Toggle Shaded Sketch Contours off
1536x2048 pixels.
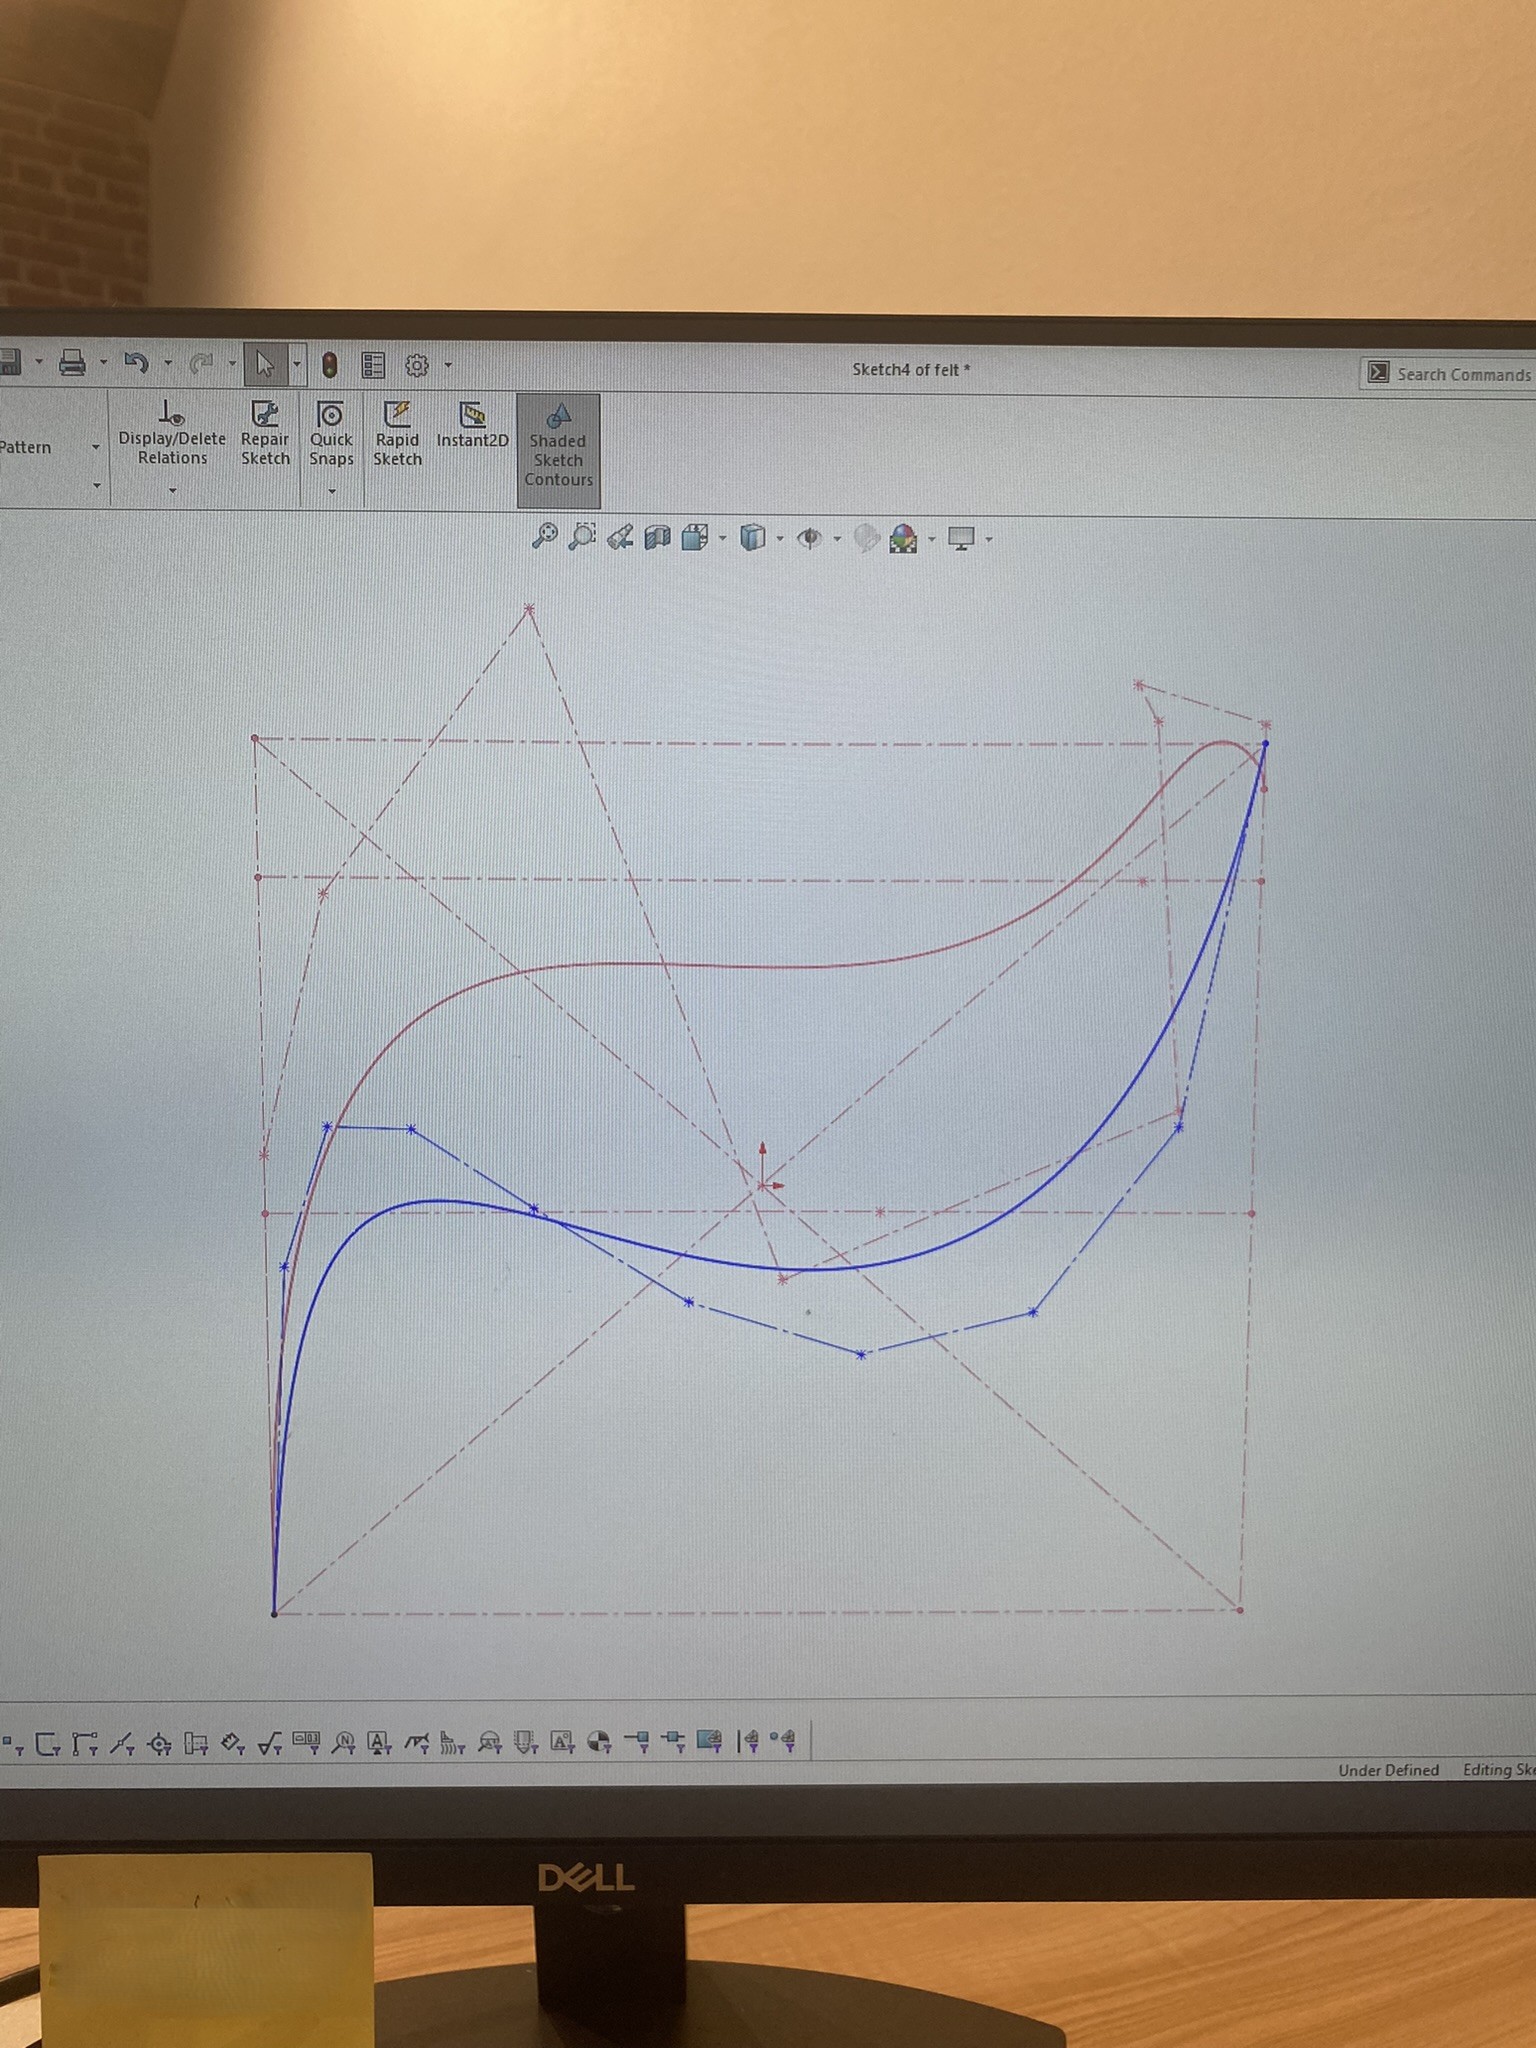pos(558,446)
